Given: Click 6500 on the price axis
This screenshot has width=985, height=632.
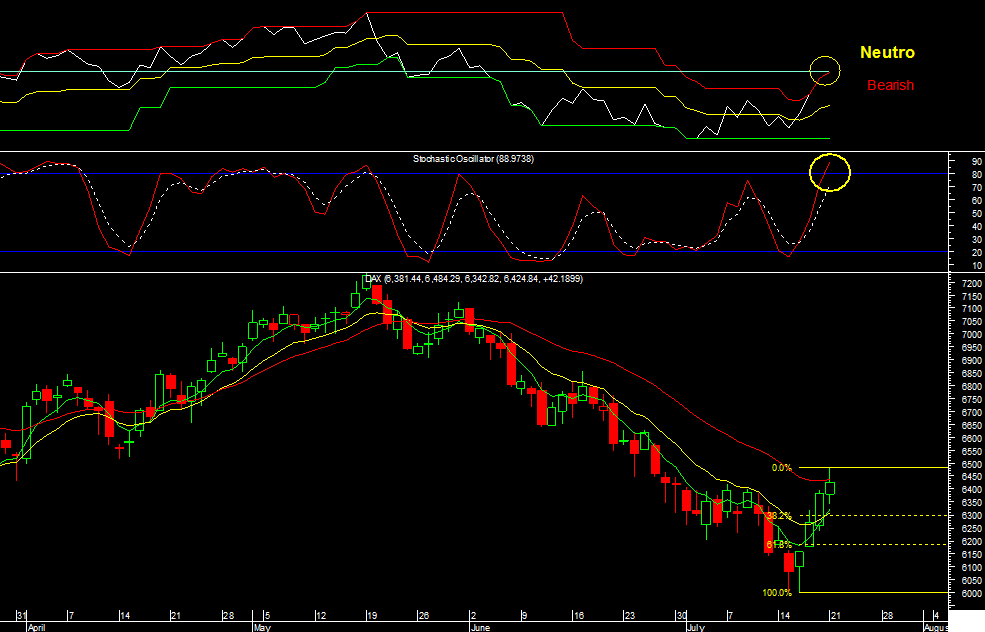Looking at the screenshot, I should tap(971, 464).
